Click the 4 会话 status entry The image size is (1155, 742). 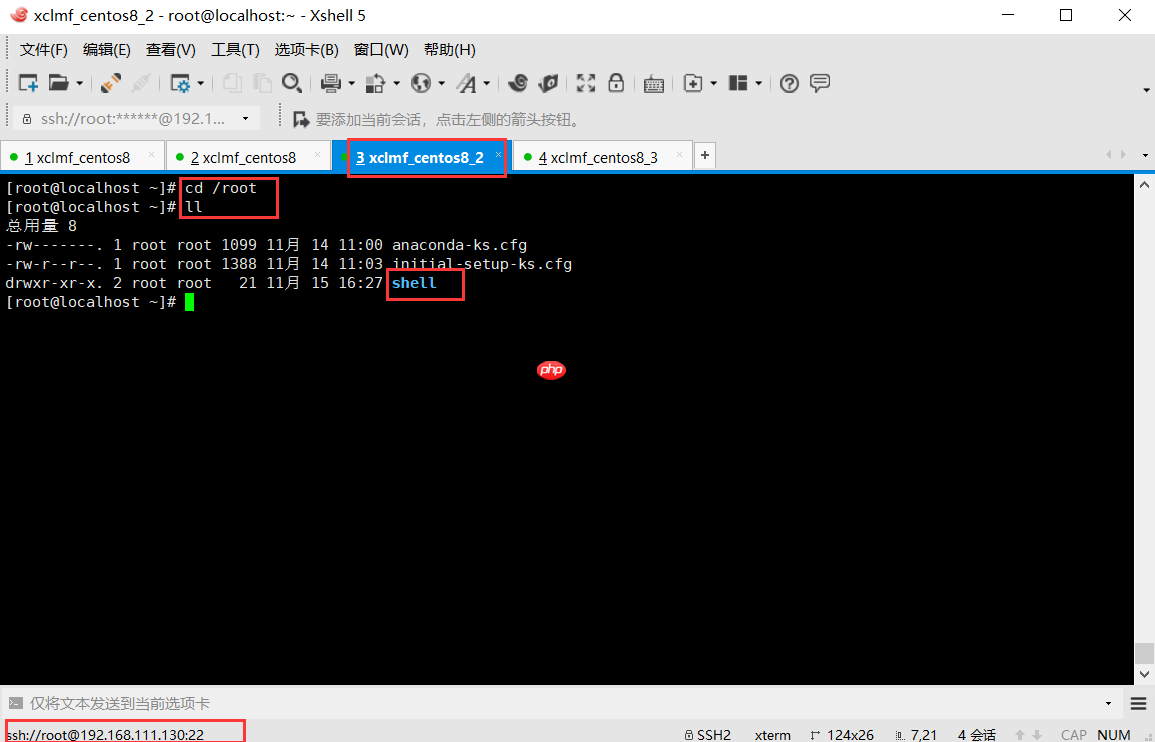977,735
